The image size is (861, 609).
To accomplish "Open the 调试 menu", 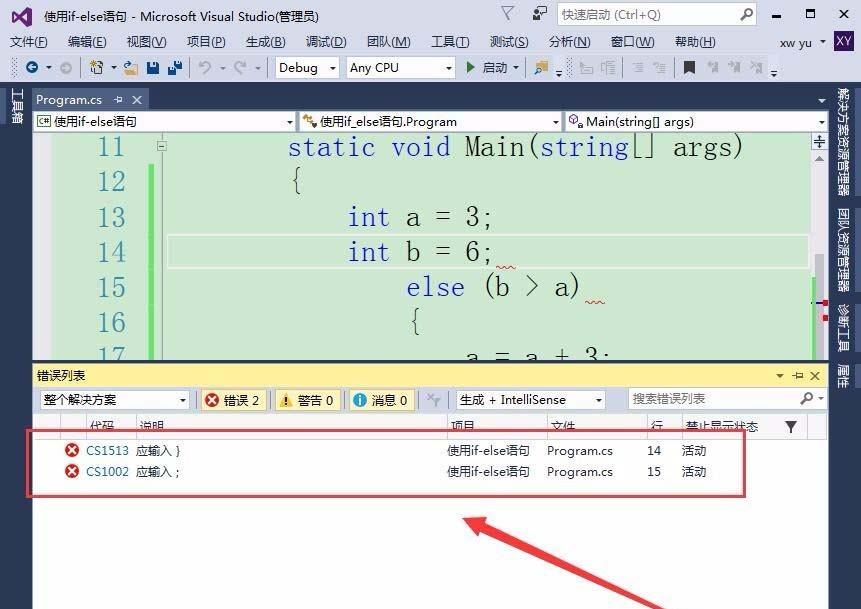I will 324,42.
